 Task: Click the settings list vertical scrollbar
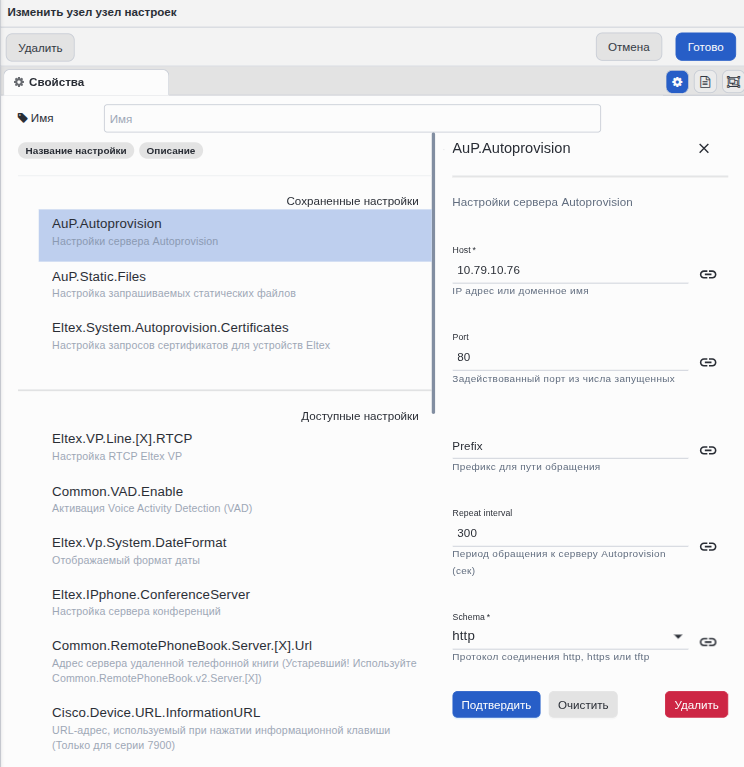click(433, 273)
